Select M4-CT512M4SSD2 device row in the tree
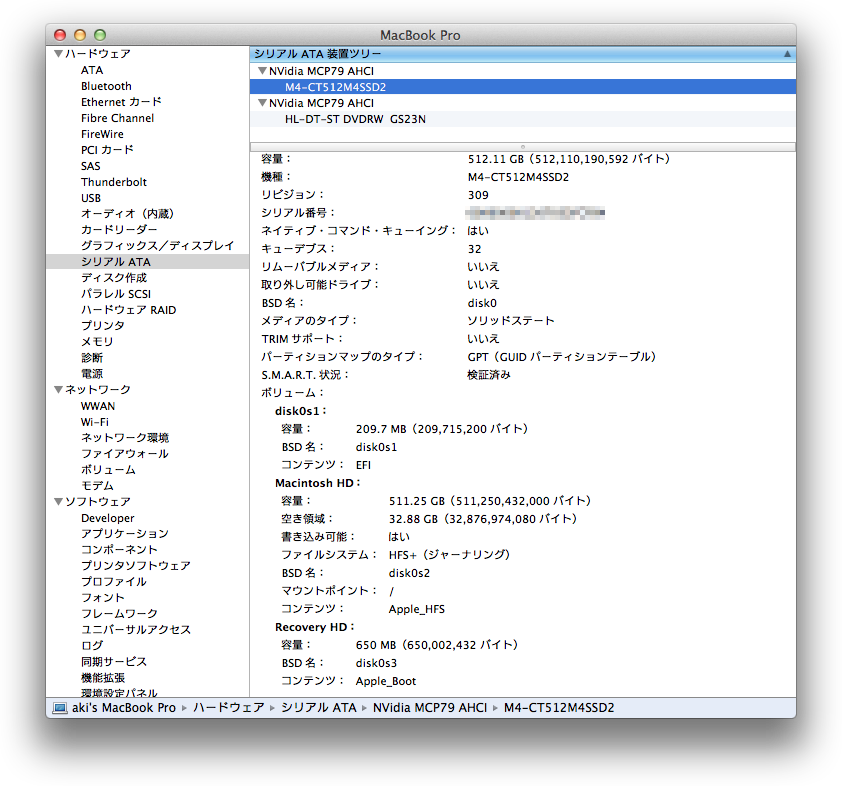The image size is (842, 786). [x=522, y=87]
